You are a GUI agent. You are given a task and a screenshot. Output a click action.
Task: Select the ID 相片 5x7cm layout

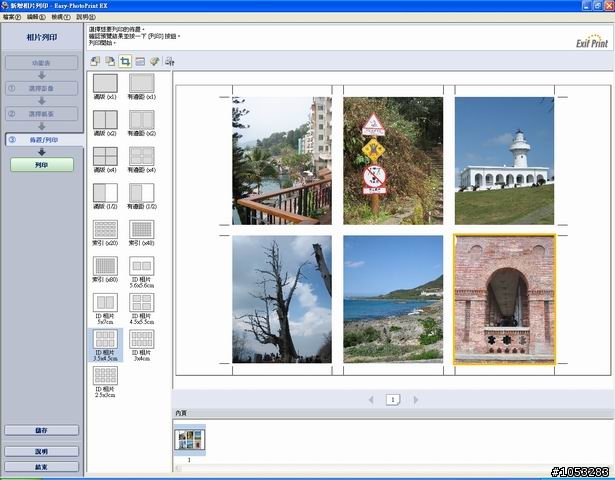click(x=105, y=303)
